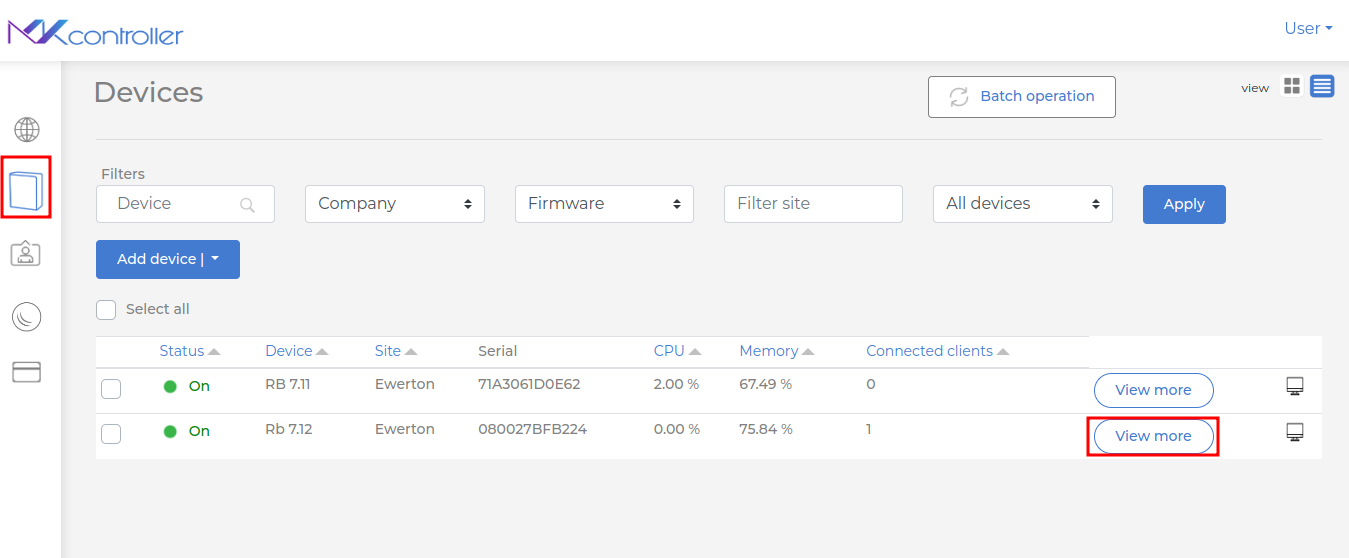Click the search magnifier in Device filter
The width and height of the screenshot is (1349, 558).
[248, 205]
